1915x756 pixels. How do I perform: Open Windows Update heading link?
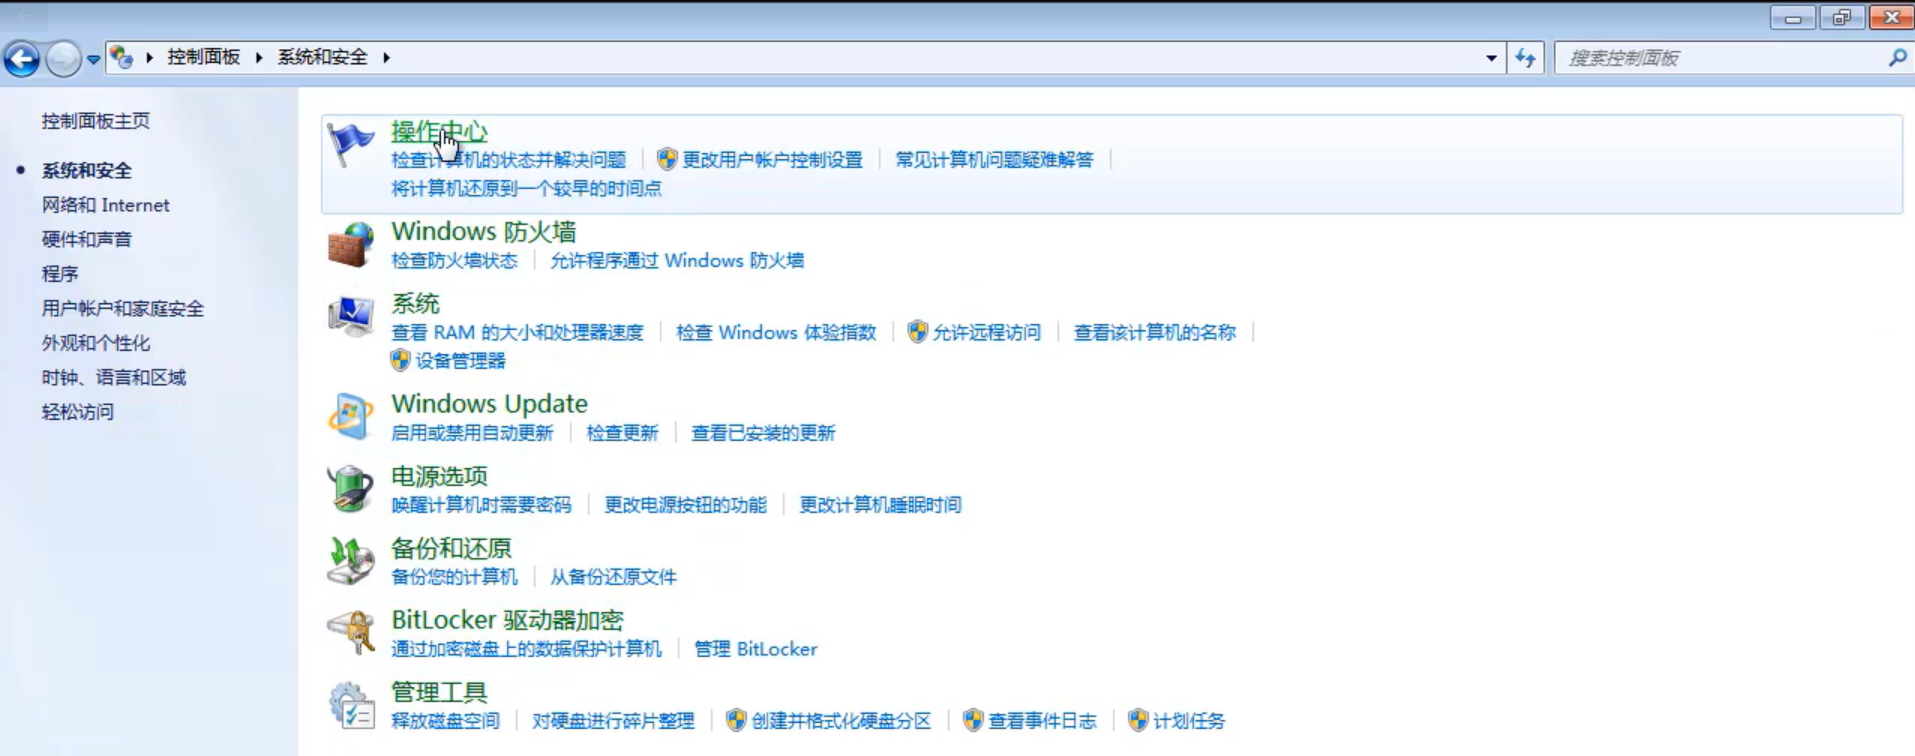pos(489,403)
